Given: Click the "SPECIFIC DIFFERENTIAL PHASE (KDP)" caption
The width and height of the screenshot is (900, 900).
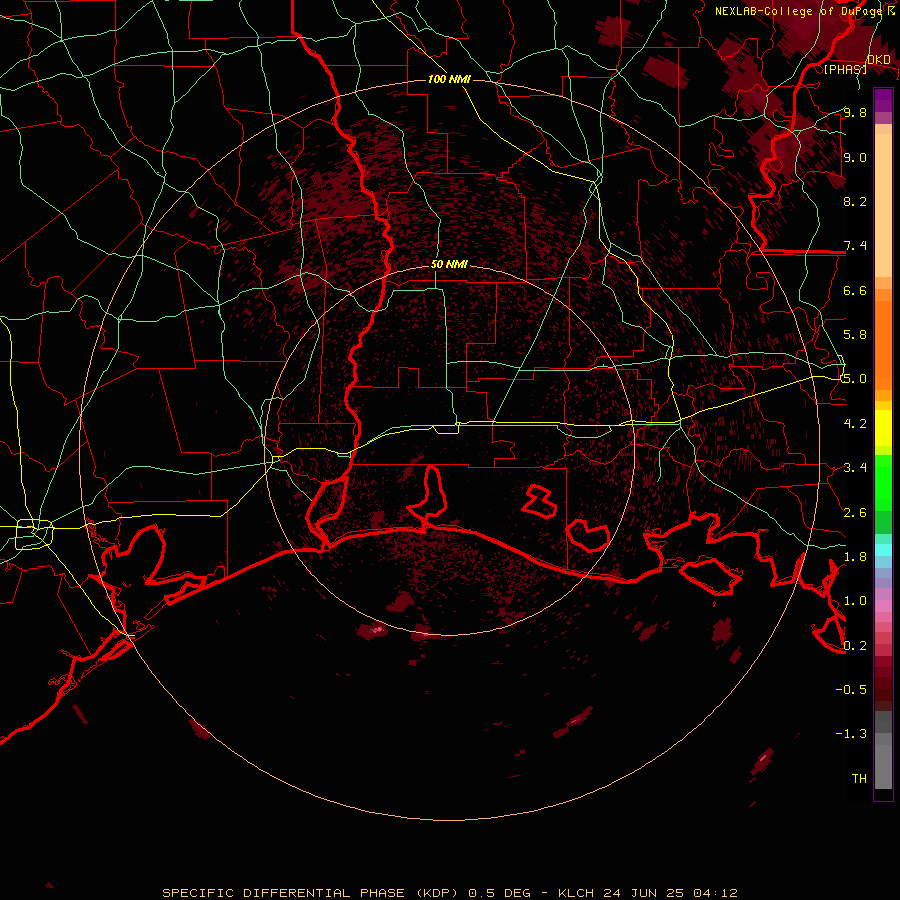Looking at the screenshot, I should (310, 893).
